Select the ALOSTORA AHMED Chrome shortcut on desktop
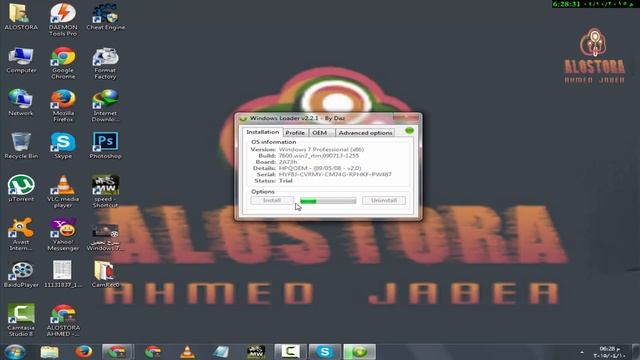 63,320
